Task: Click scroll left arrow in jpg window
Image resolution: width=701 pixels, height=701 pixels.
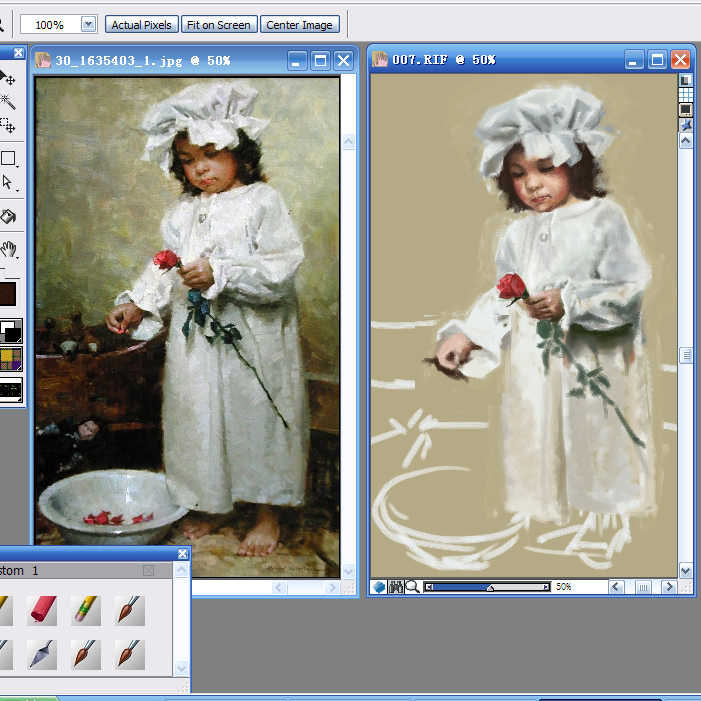Action: tap(279, 587)
